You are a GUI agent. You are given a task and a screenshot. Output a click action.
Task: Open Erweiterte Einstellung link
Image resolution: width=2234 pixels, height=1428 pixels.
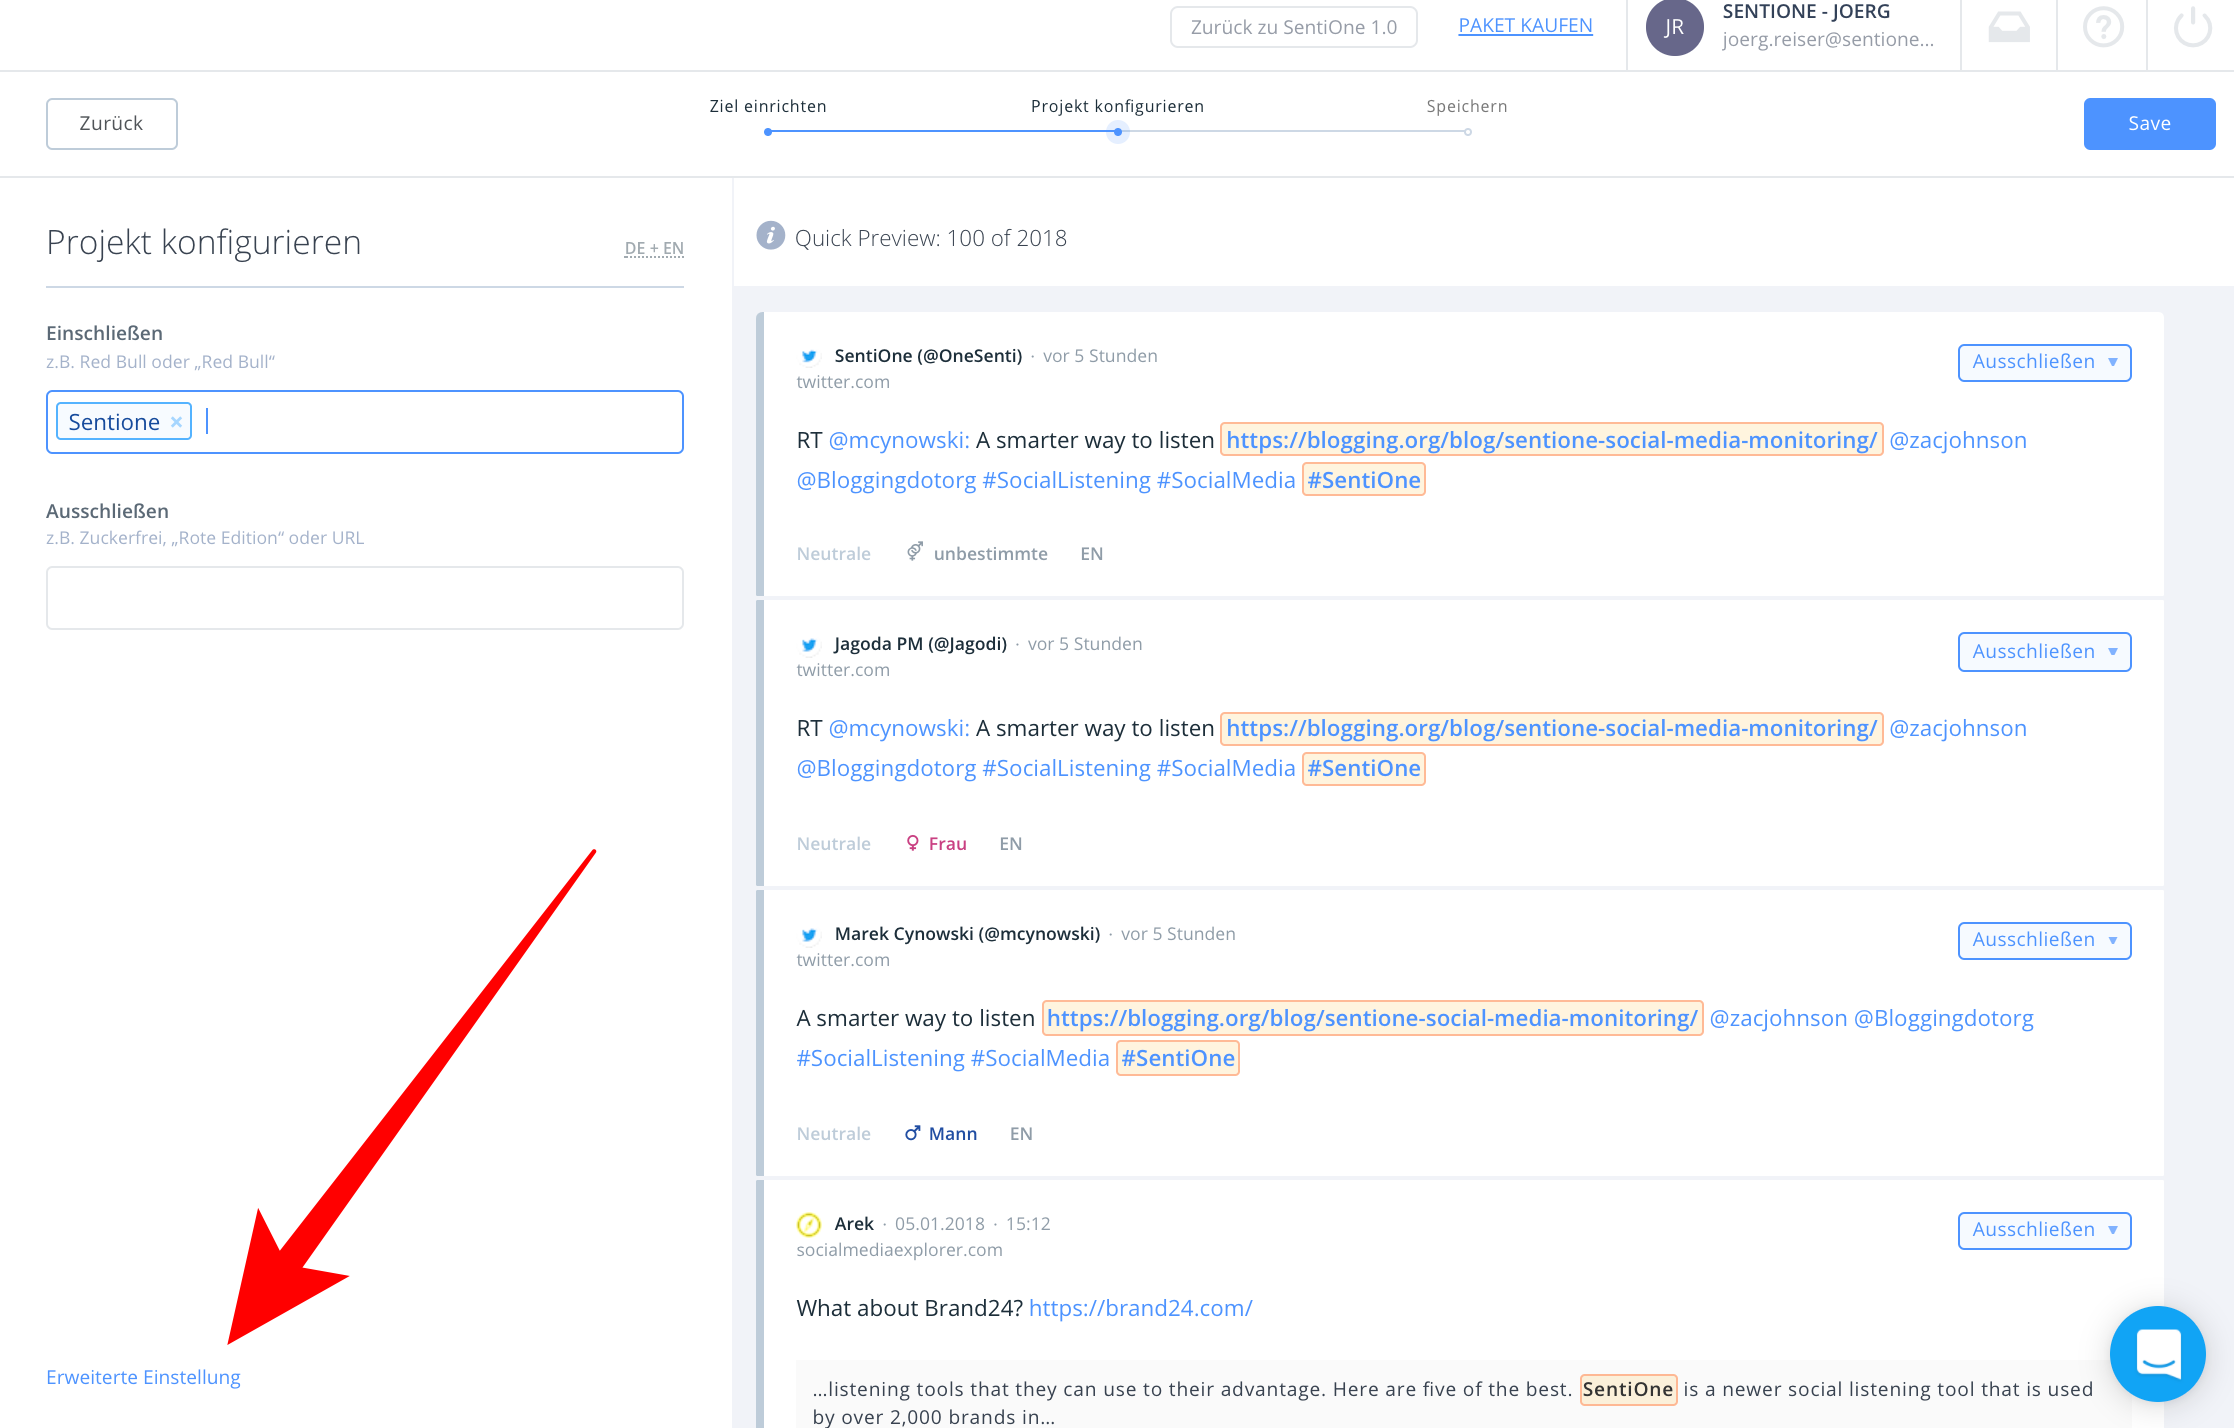143,1377
